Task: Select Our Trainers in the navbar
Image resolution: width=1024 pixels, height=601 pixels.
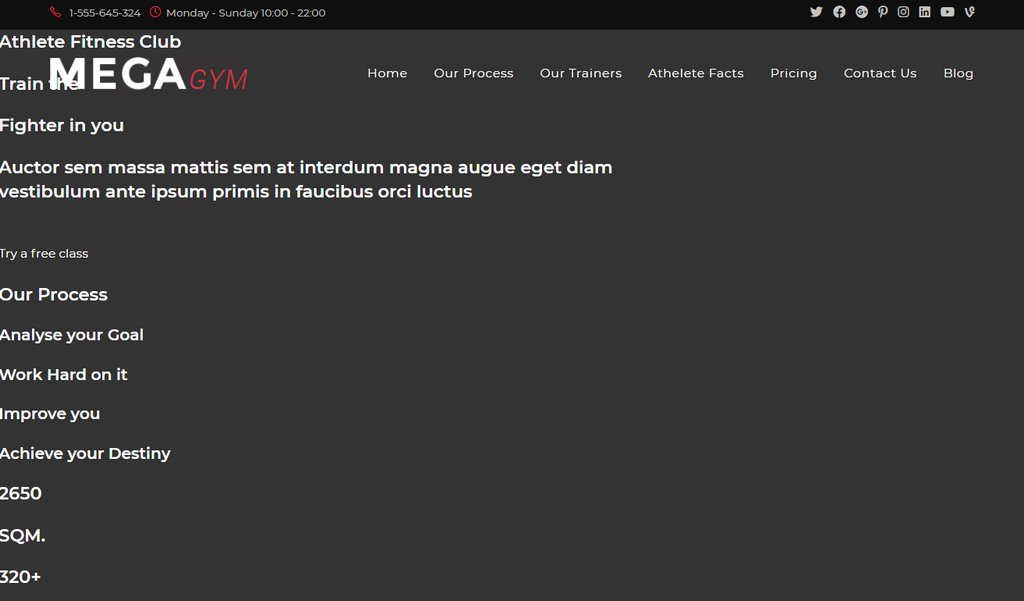Action: pos(580,73)
